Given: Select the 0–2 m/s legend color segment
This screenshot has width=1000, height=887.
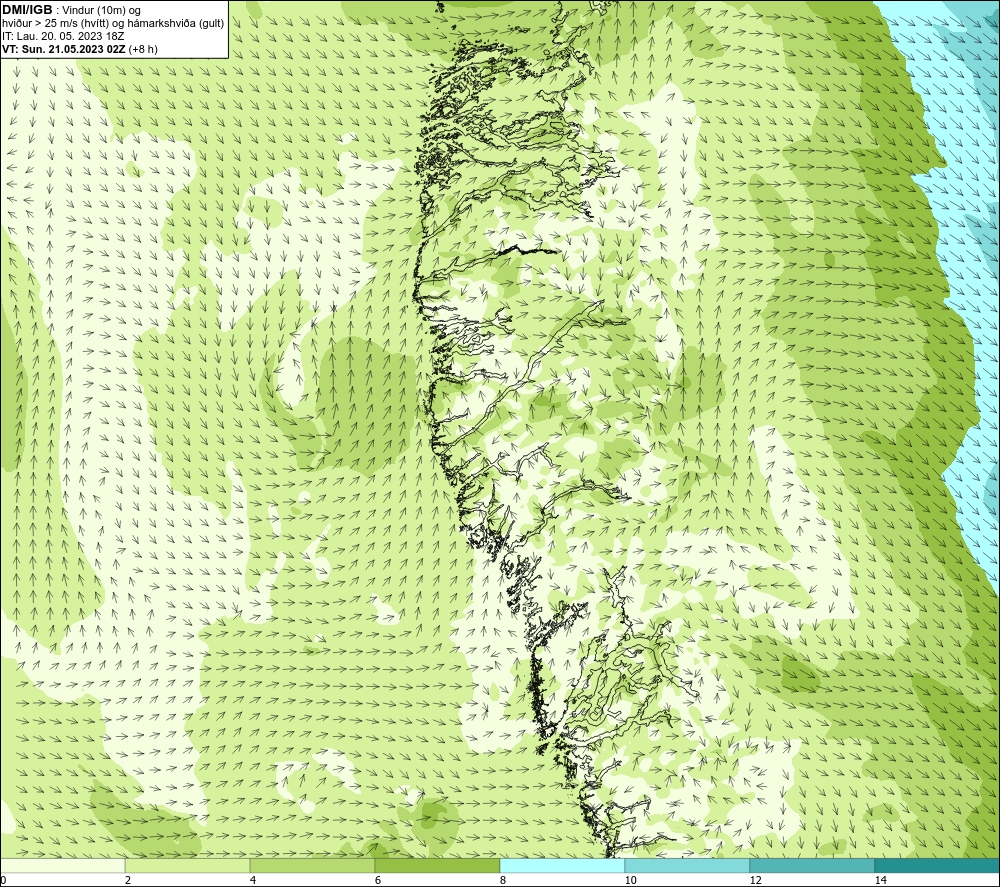Looking at the screenshot, I should pos(62,865).
